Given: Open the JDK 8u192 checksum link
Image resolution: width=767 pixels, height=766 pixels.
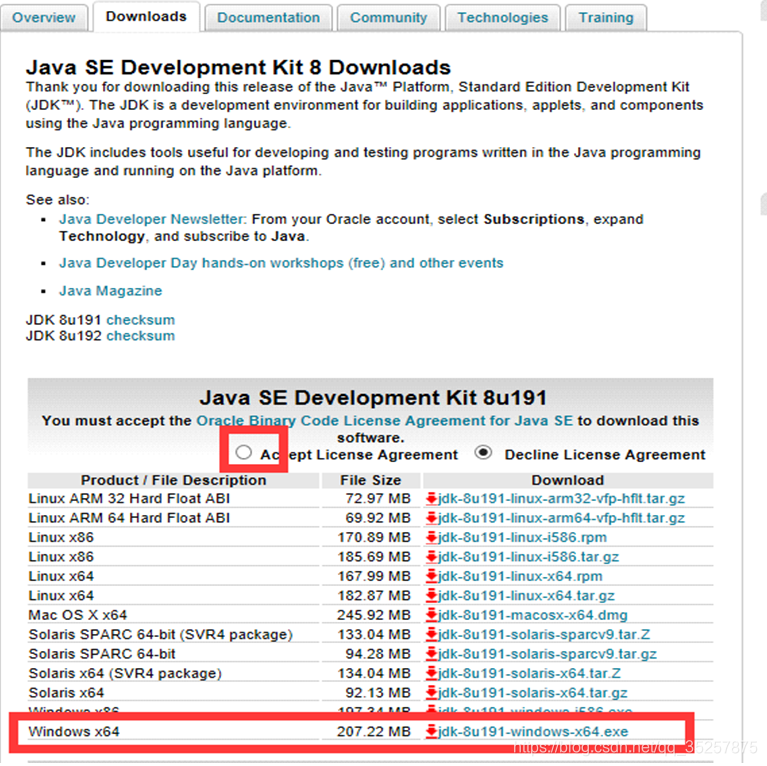Looking at the screenshot, I should coord(140,336).
